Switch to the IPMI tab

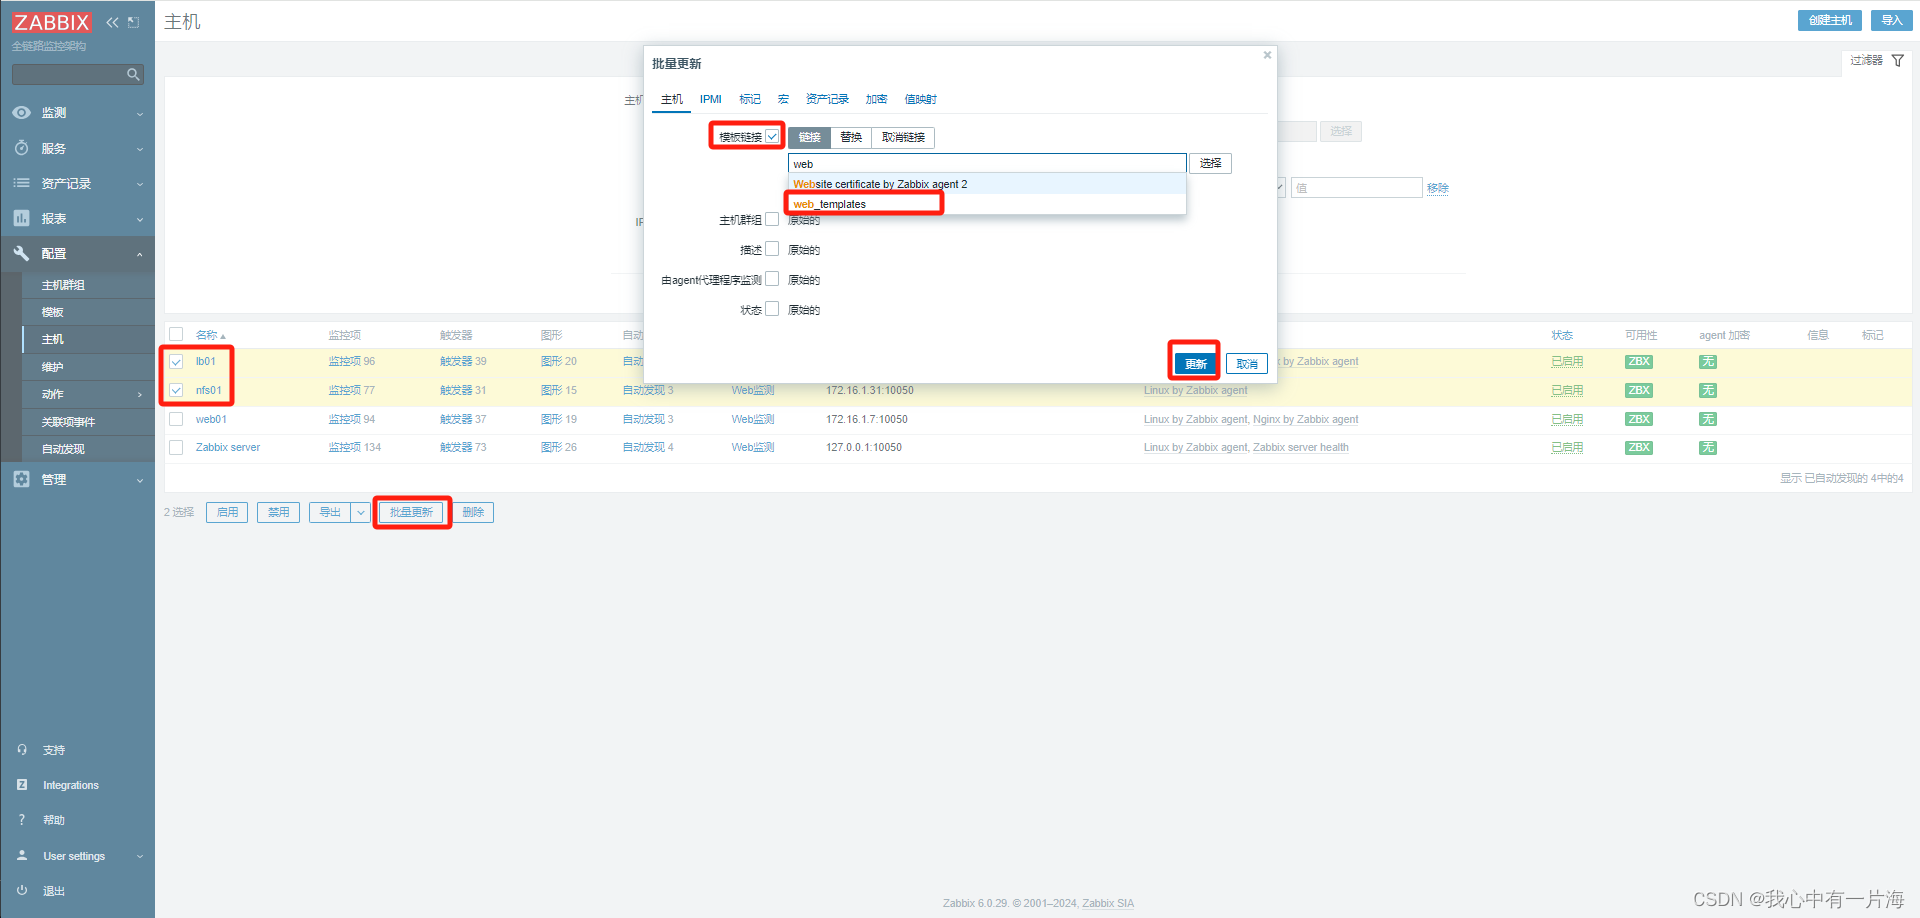click(711, 99)
